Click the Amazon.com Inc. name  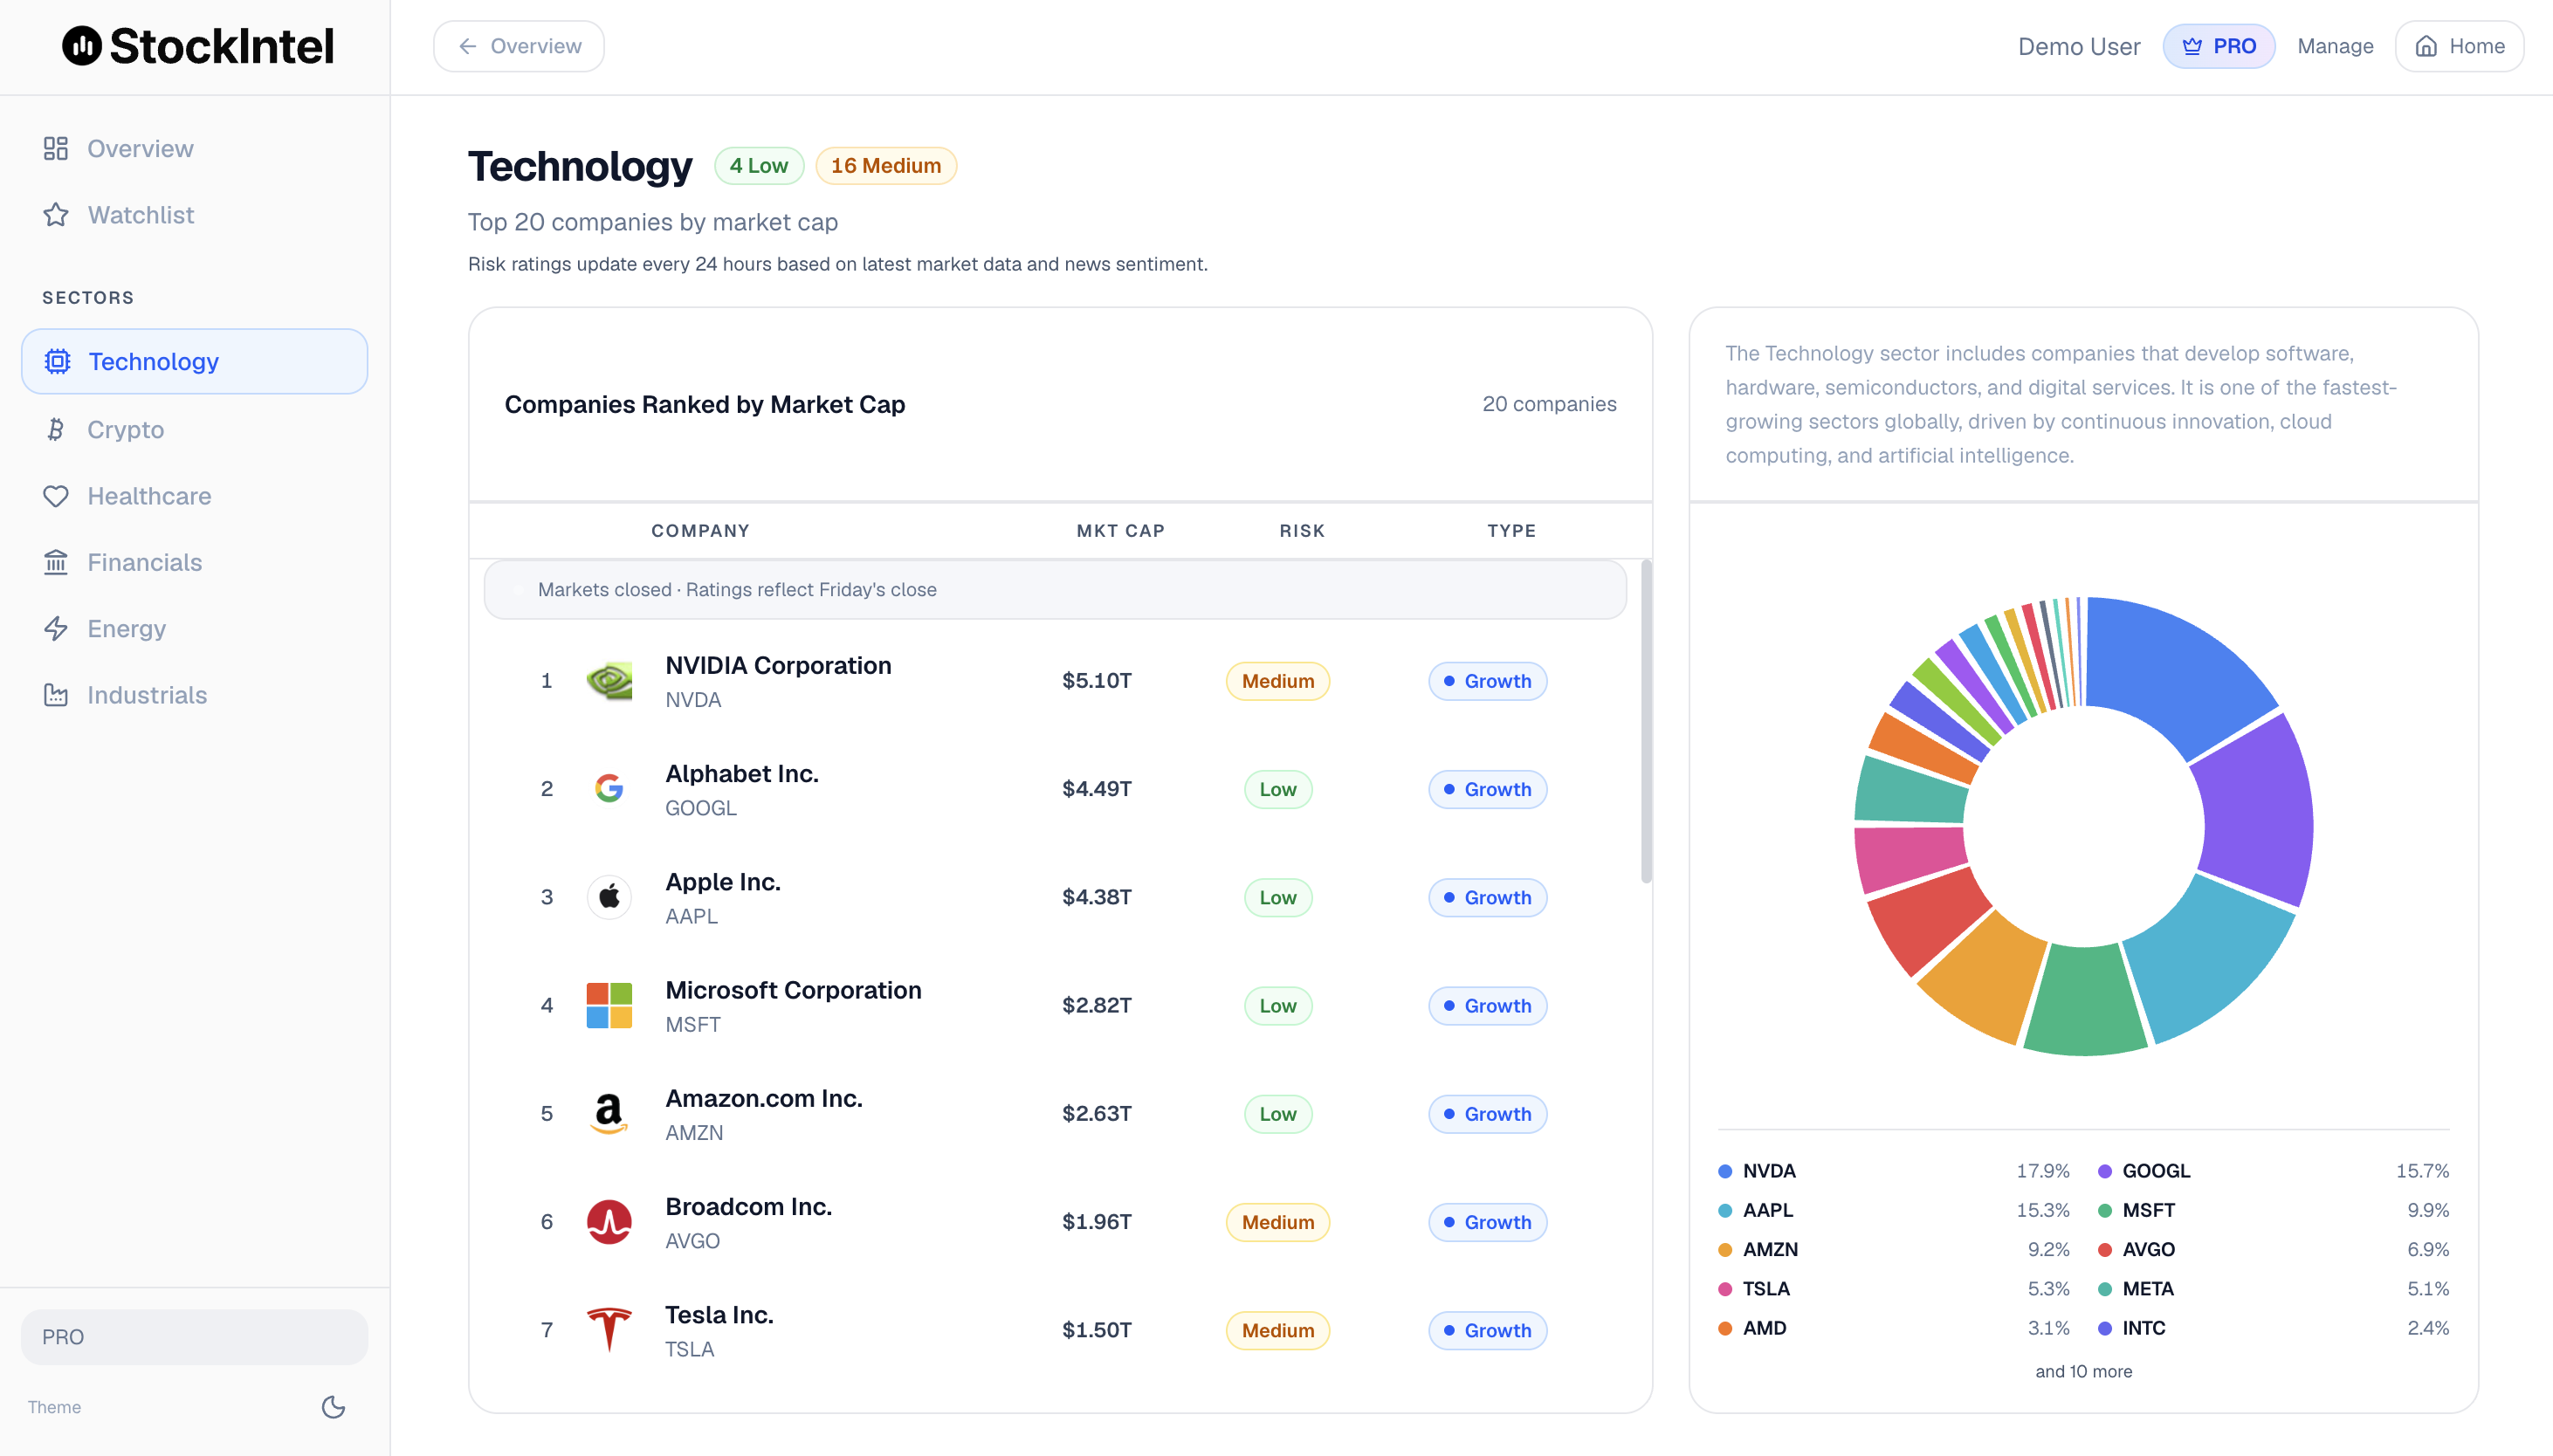763,1098
